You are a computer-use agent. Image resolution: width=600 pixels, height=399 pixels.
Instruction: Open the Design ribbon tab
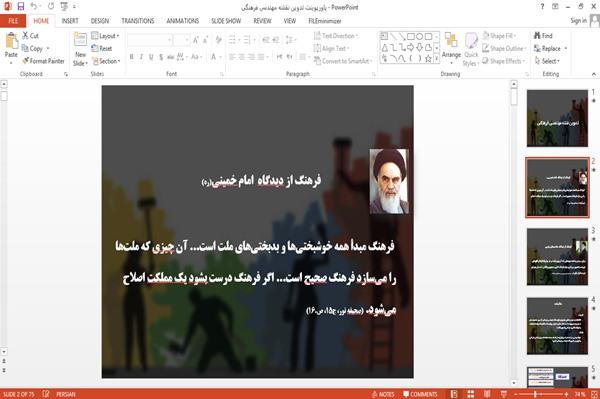(x=100, y=21)
